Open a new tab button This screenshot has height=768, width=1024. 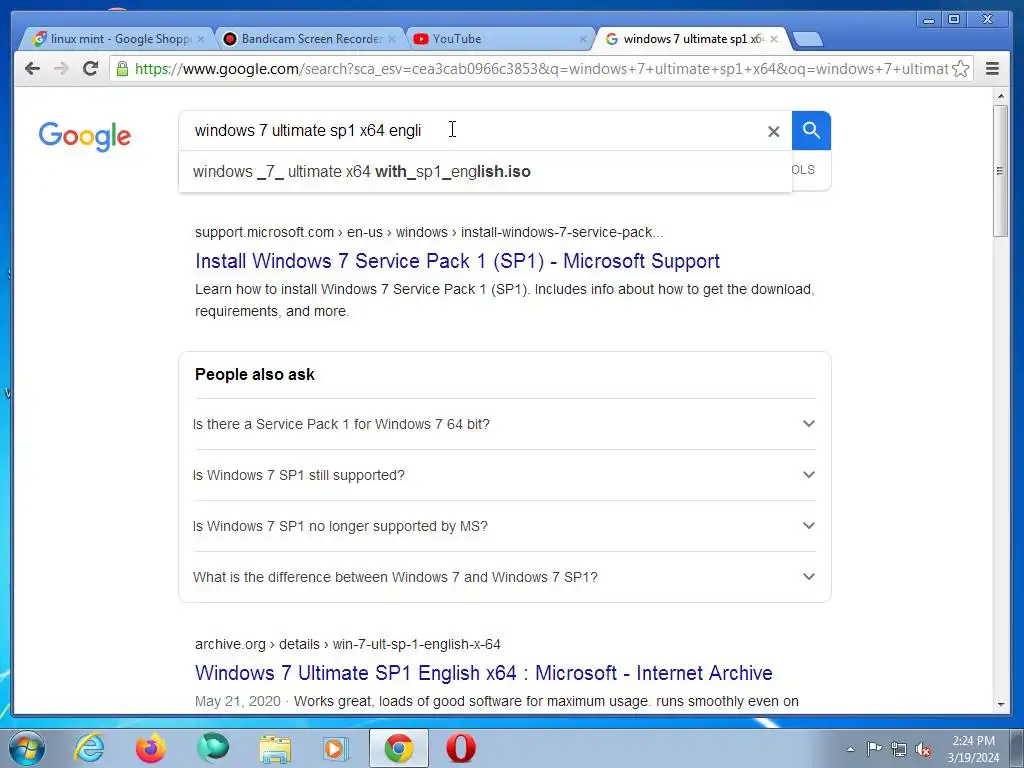pyautogui.click(x=808, y=40)
